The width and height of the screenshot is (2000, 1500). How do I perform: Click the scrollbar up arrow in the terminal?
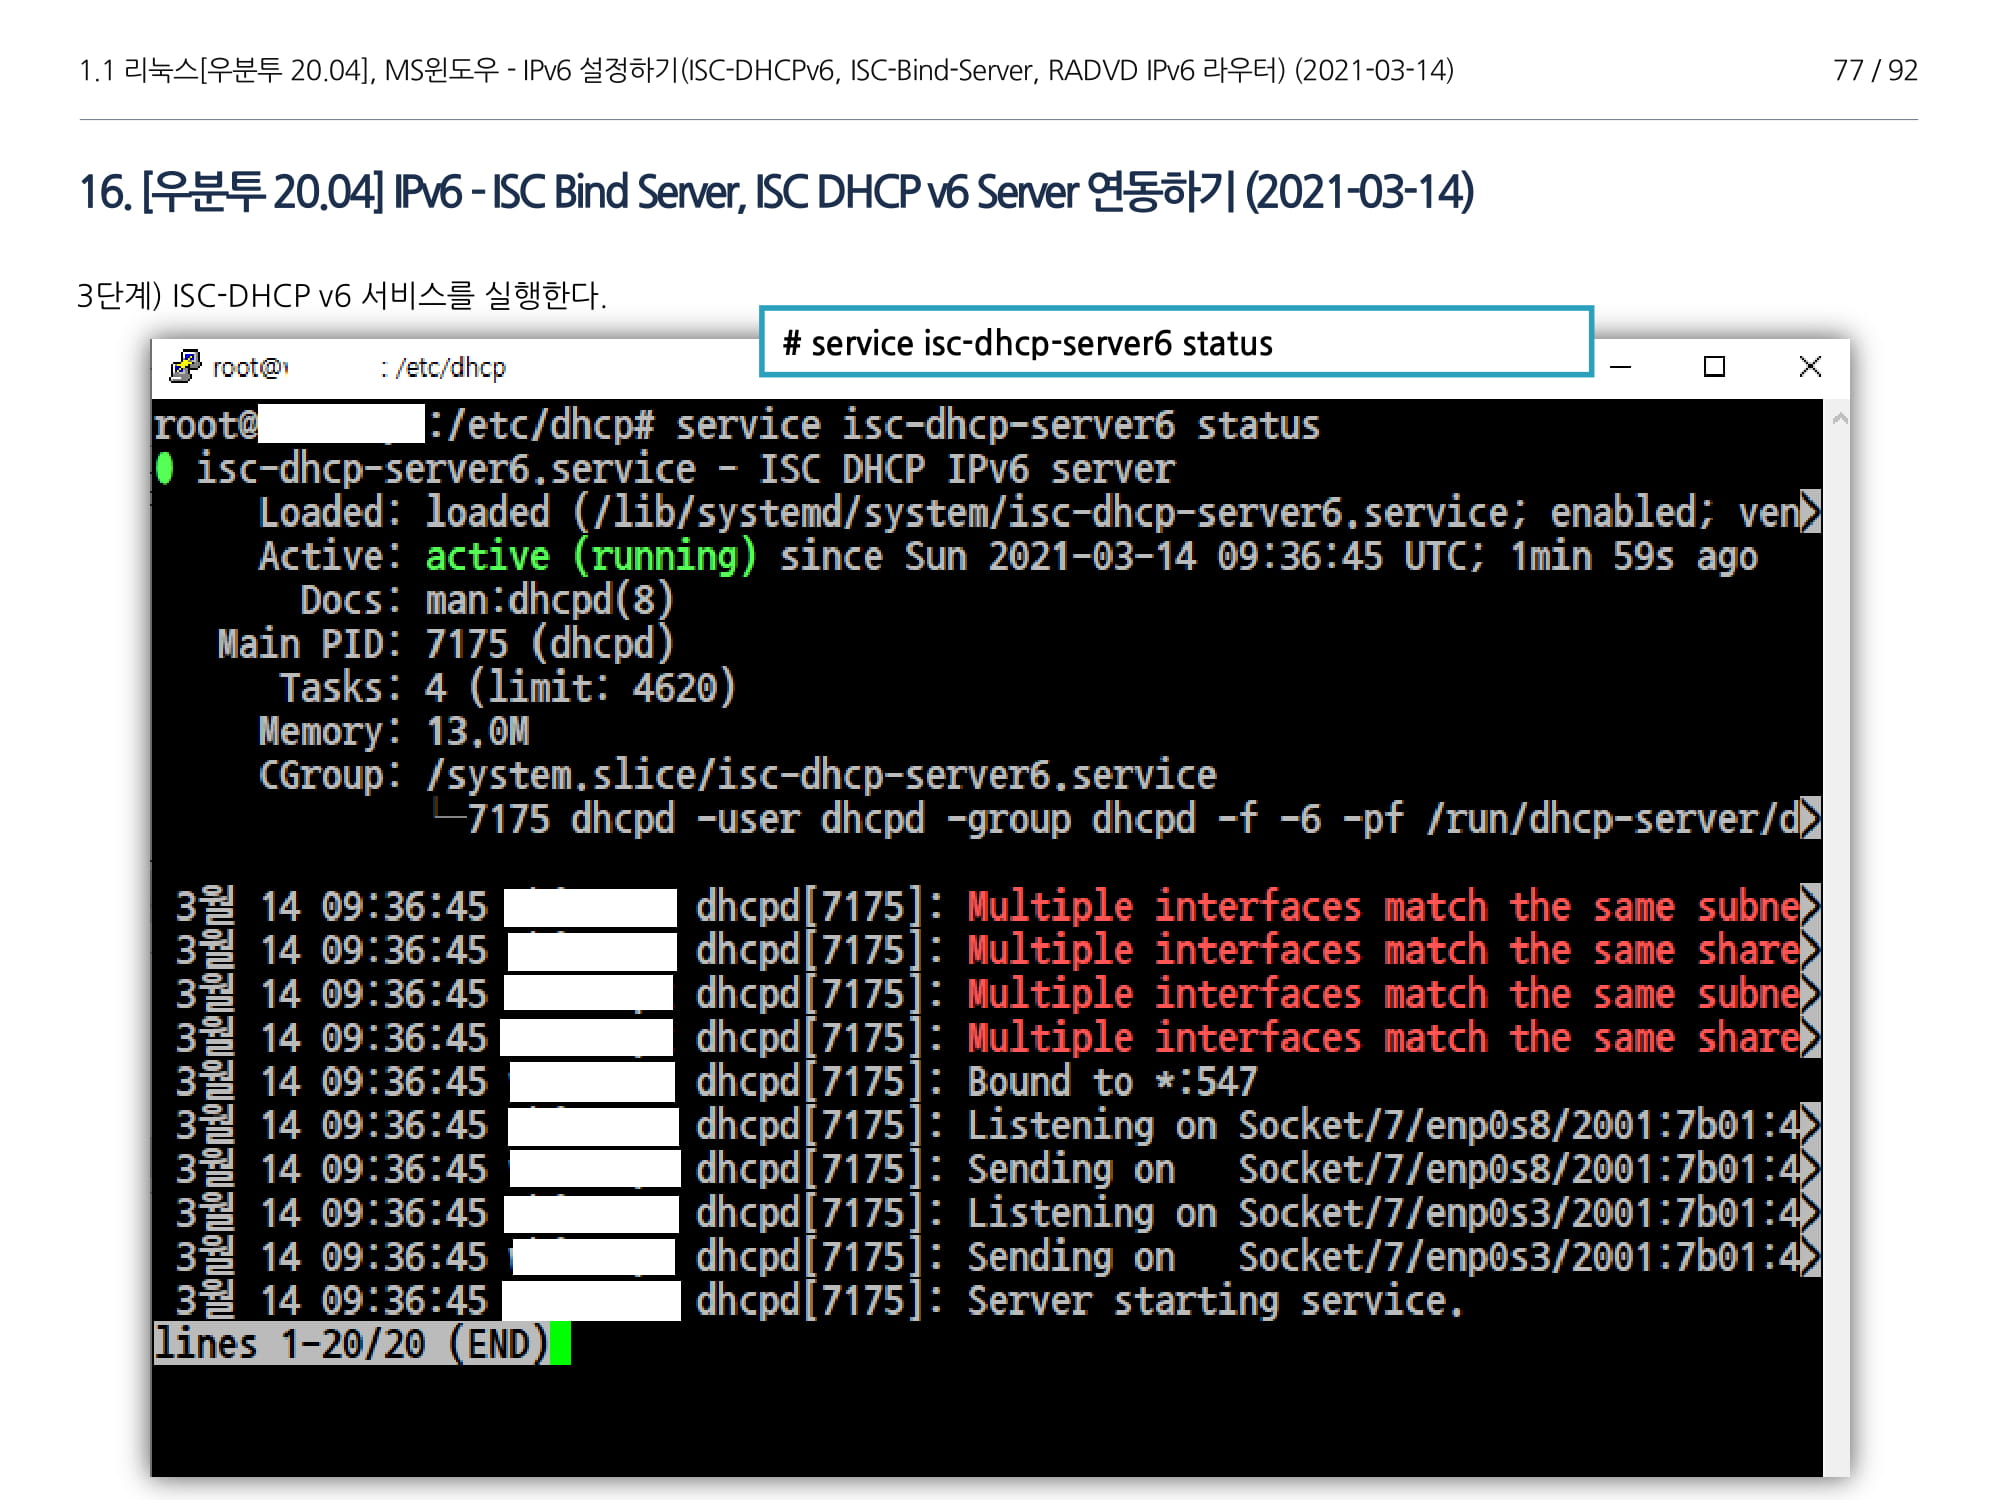tap(1838, 420)
